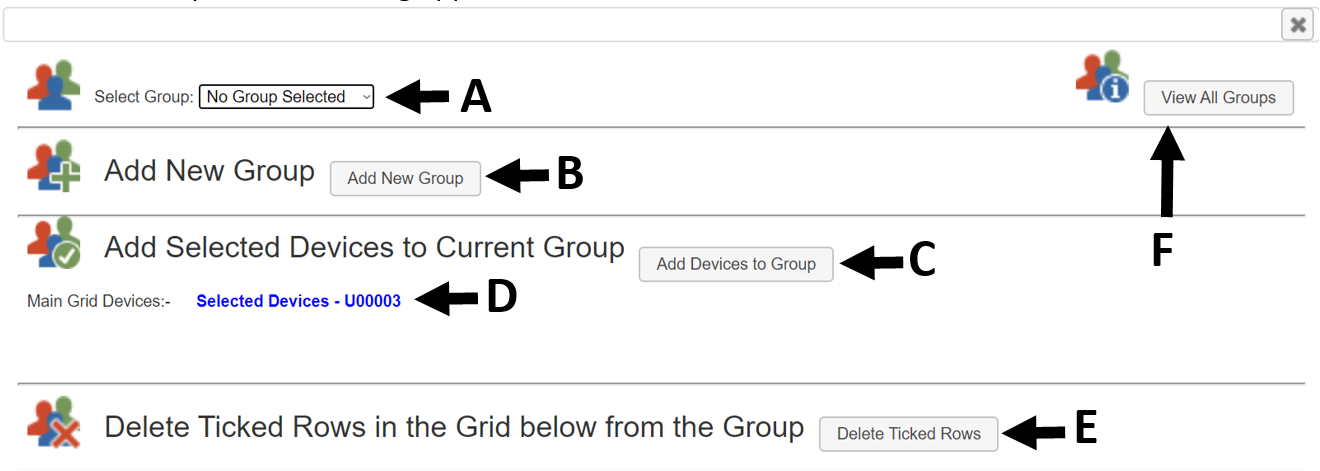
Task: Click the group icon with green checkmark
Action: 53,243
